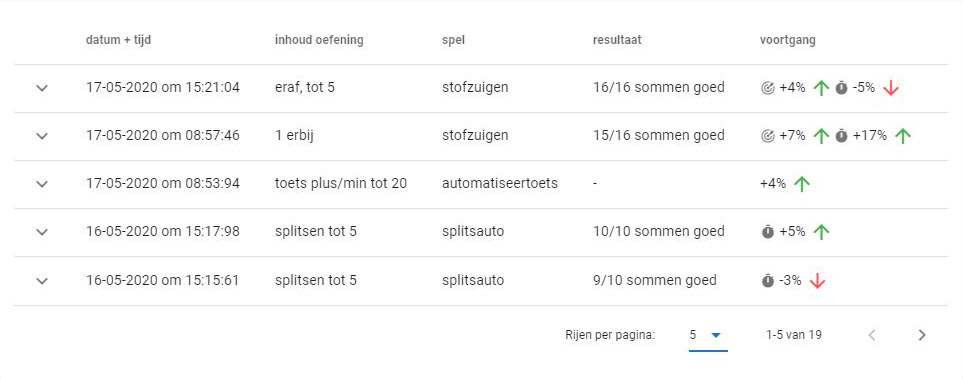The height and width of the screenshot is (379, 963).
Task: Go to next page of results
Action: [x=921, y=335]
